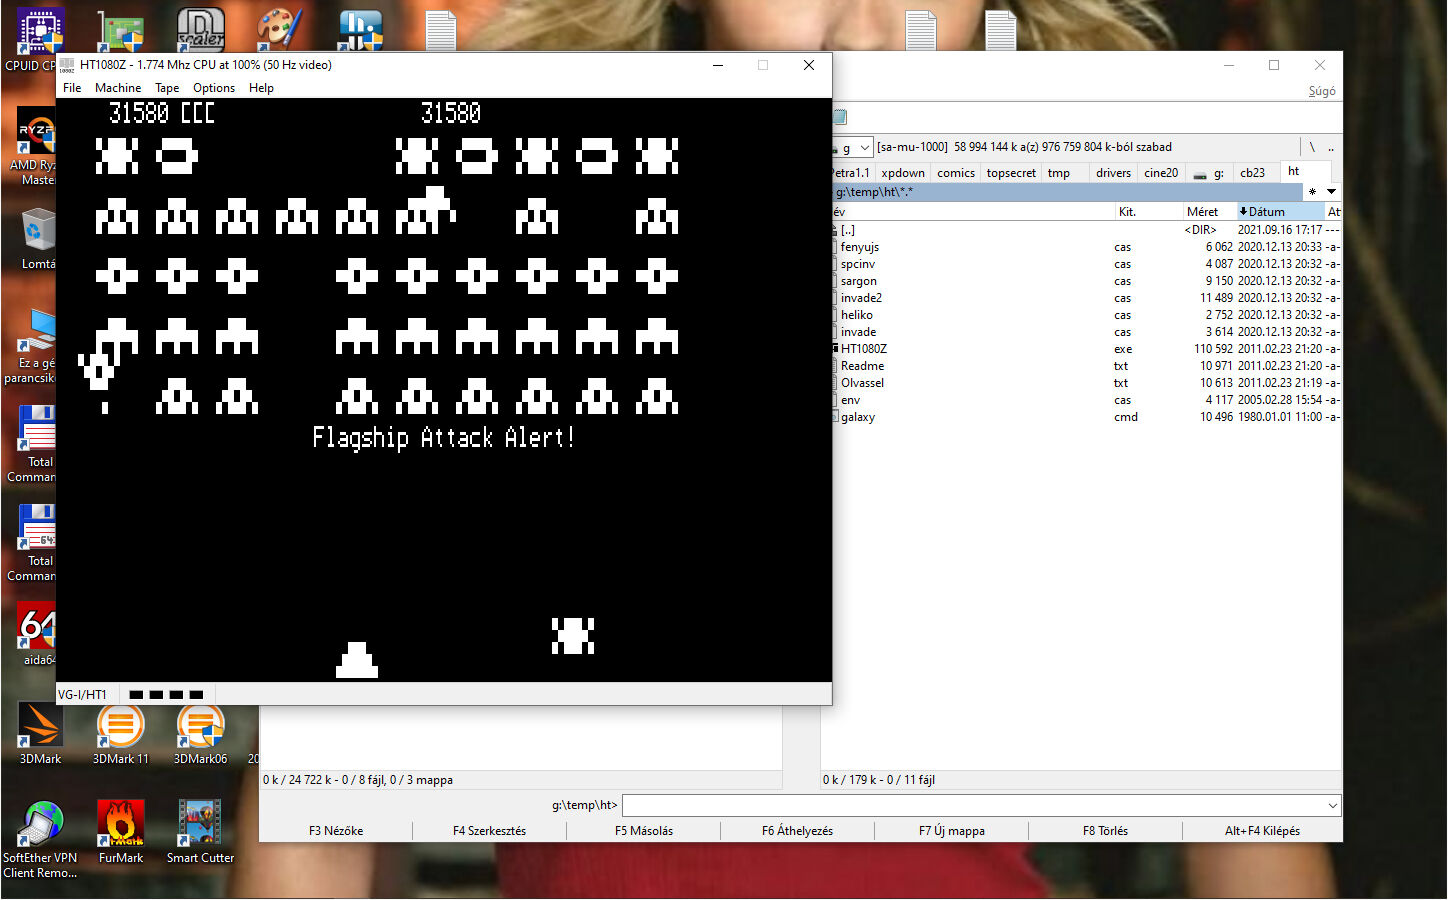1448x900 pixels.
Task: Select the spcinv file row
Action: 1086,264
